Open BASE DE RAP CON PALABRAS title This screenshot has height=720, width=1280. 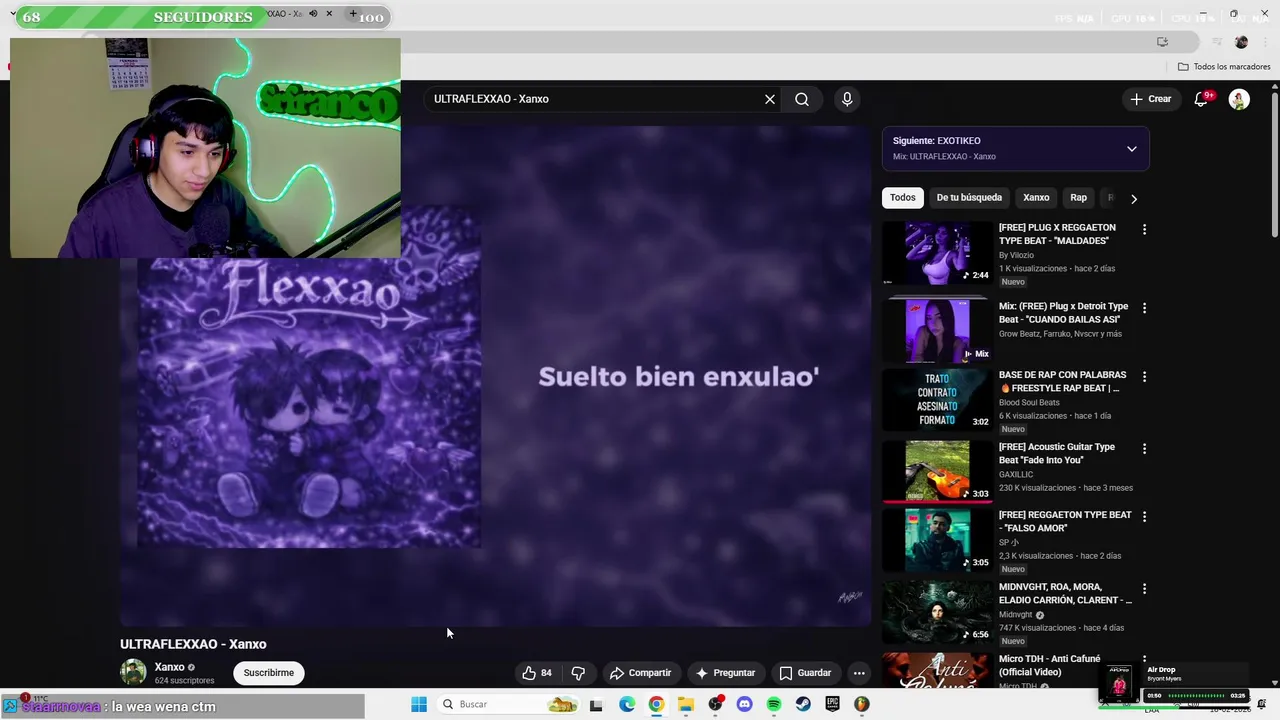(1062, 381)
